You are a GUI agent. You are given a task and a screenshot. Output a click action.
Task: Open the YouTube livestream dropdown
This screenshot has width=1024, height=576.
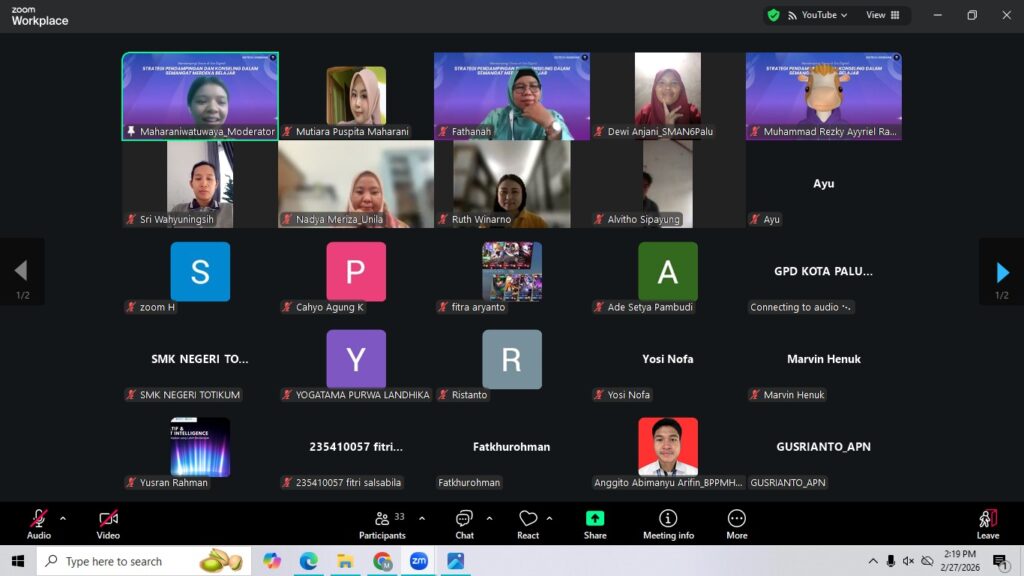point(819,15)
